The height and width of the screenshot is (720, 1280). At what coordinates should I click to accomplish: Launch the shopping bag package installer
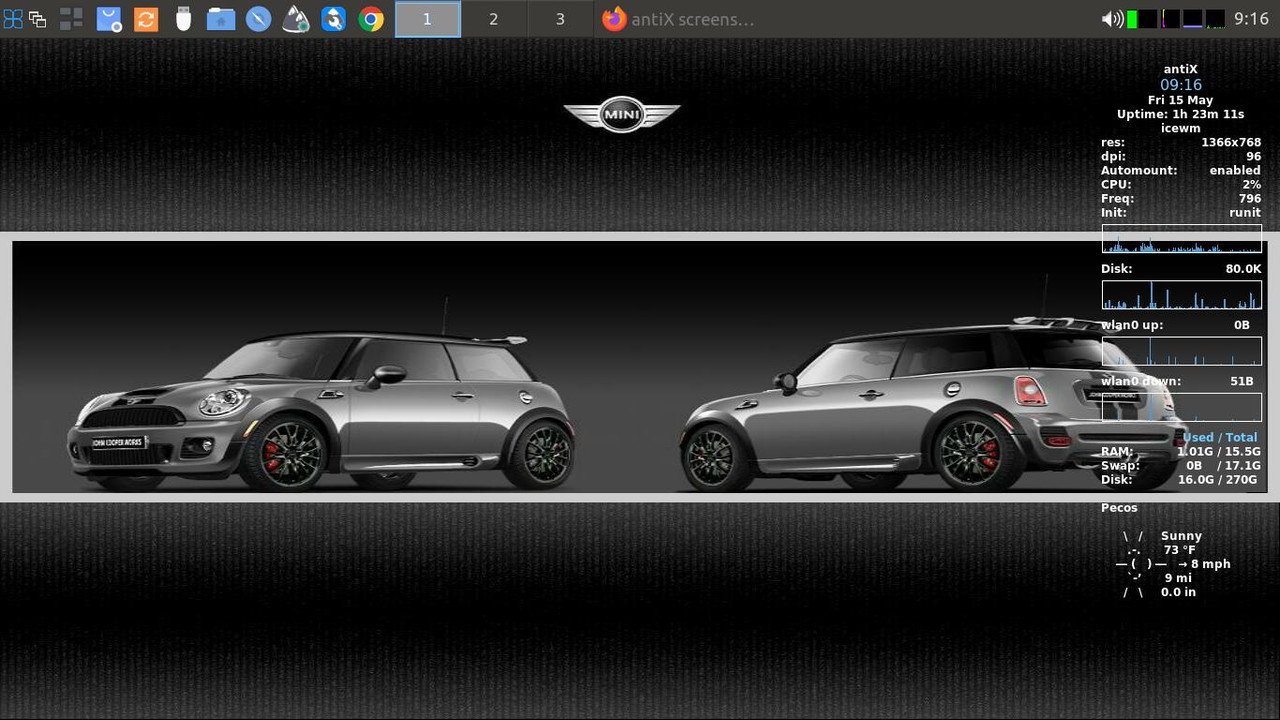[109, 19]
